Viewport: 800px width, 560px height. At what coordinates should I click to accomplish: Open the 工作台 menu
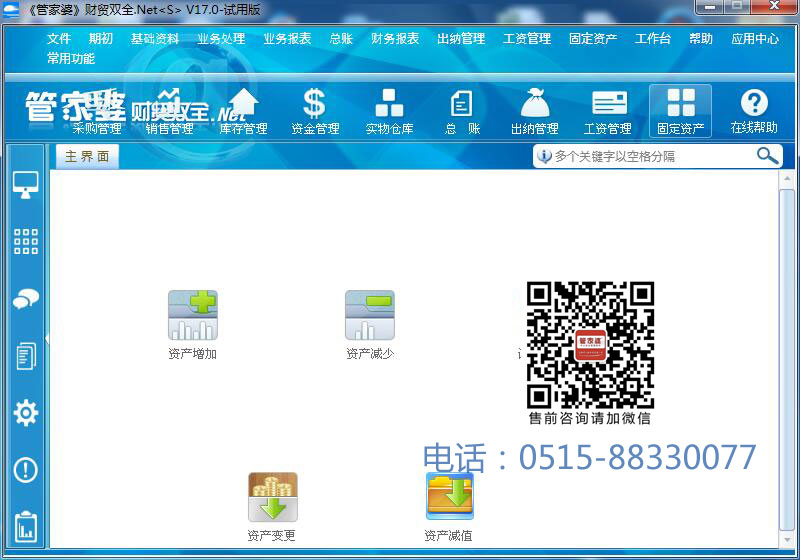[653, 39]
